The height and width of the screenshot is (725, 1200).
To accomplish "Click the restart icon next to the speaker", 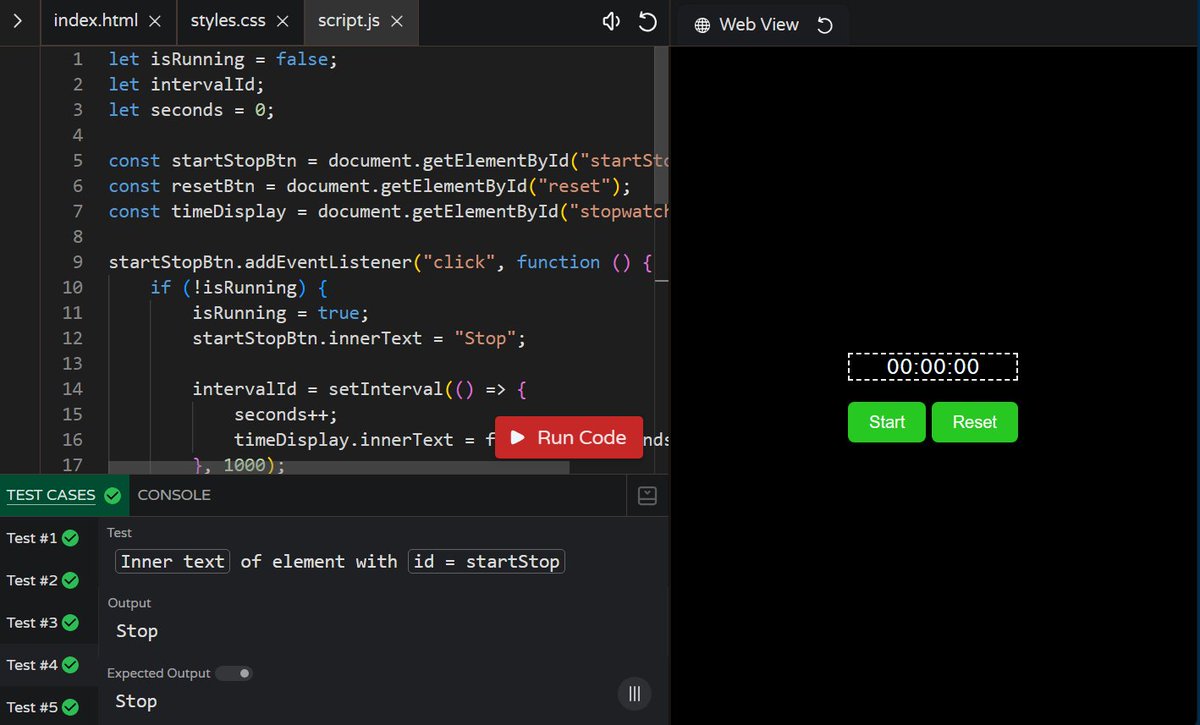I will coord(647,20).
